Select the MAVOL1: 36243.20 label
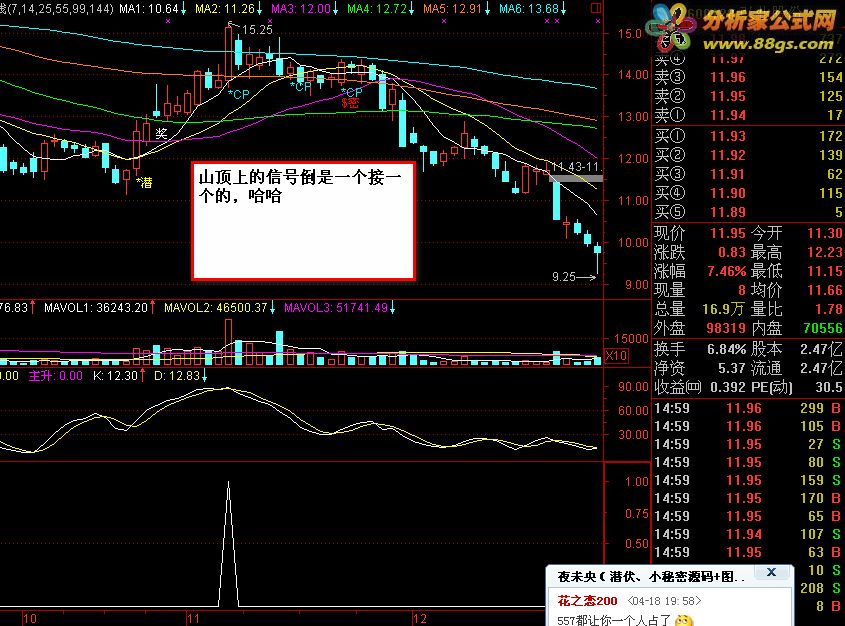The height and width of the screenshot is (626, 845). [x=100, y=308]
